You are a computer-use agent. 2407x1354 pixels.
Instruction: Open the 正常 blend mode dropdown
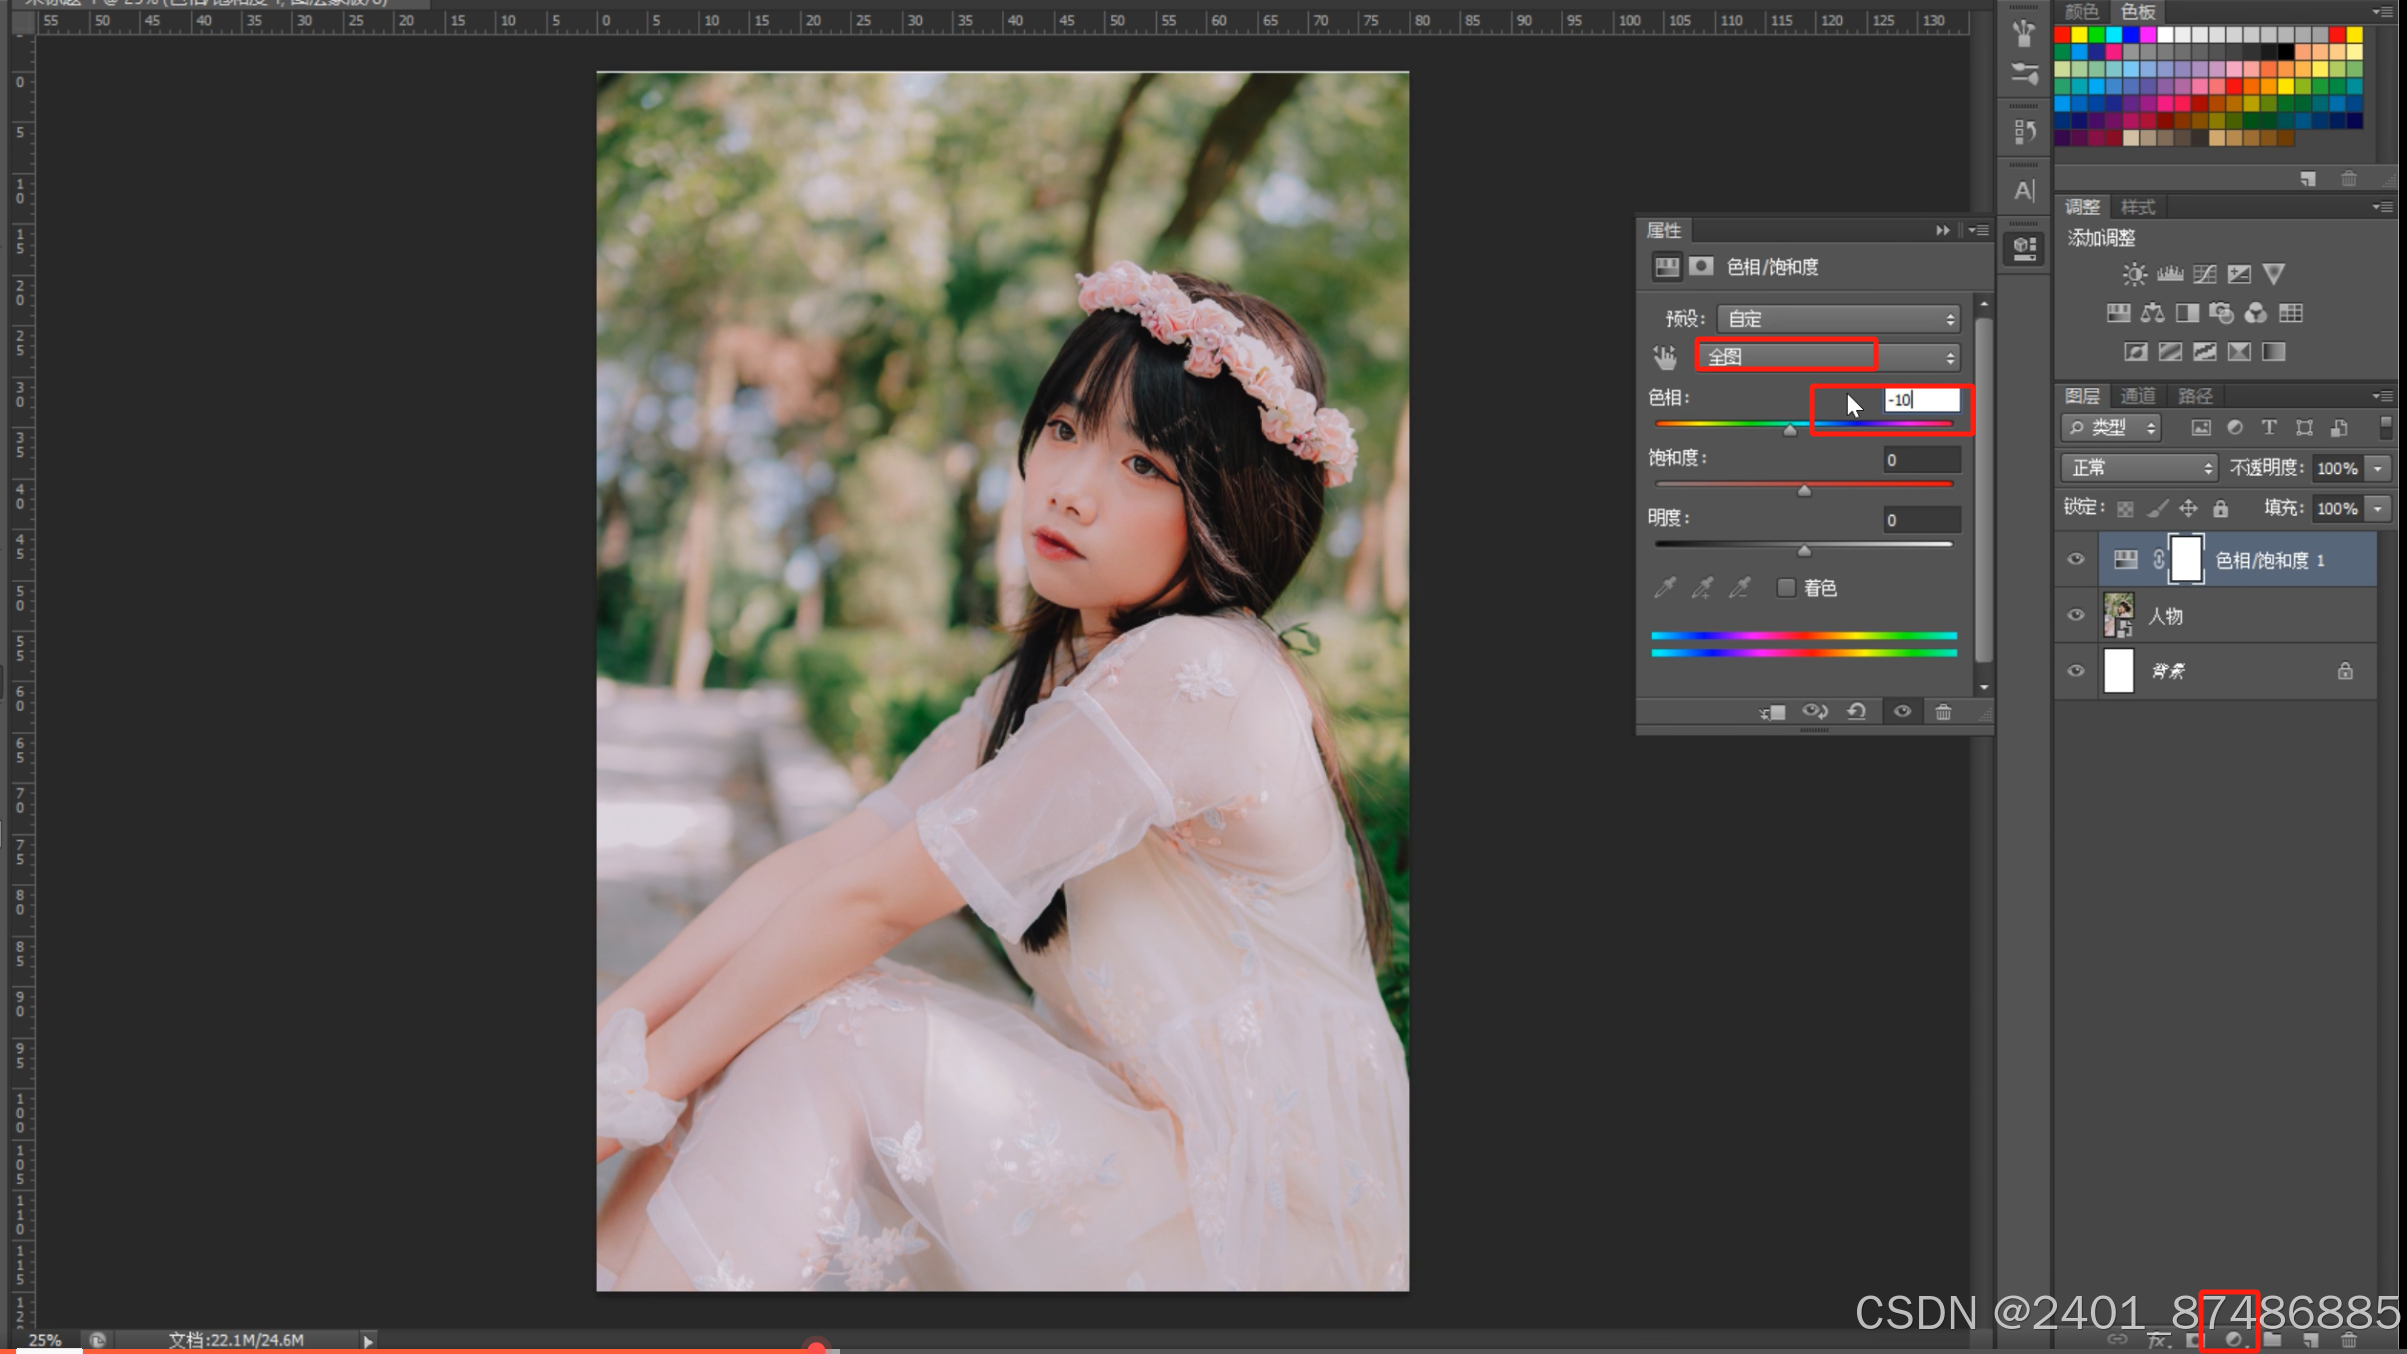pos(2139,468)
